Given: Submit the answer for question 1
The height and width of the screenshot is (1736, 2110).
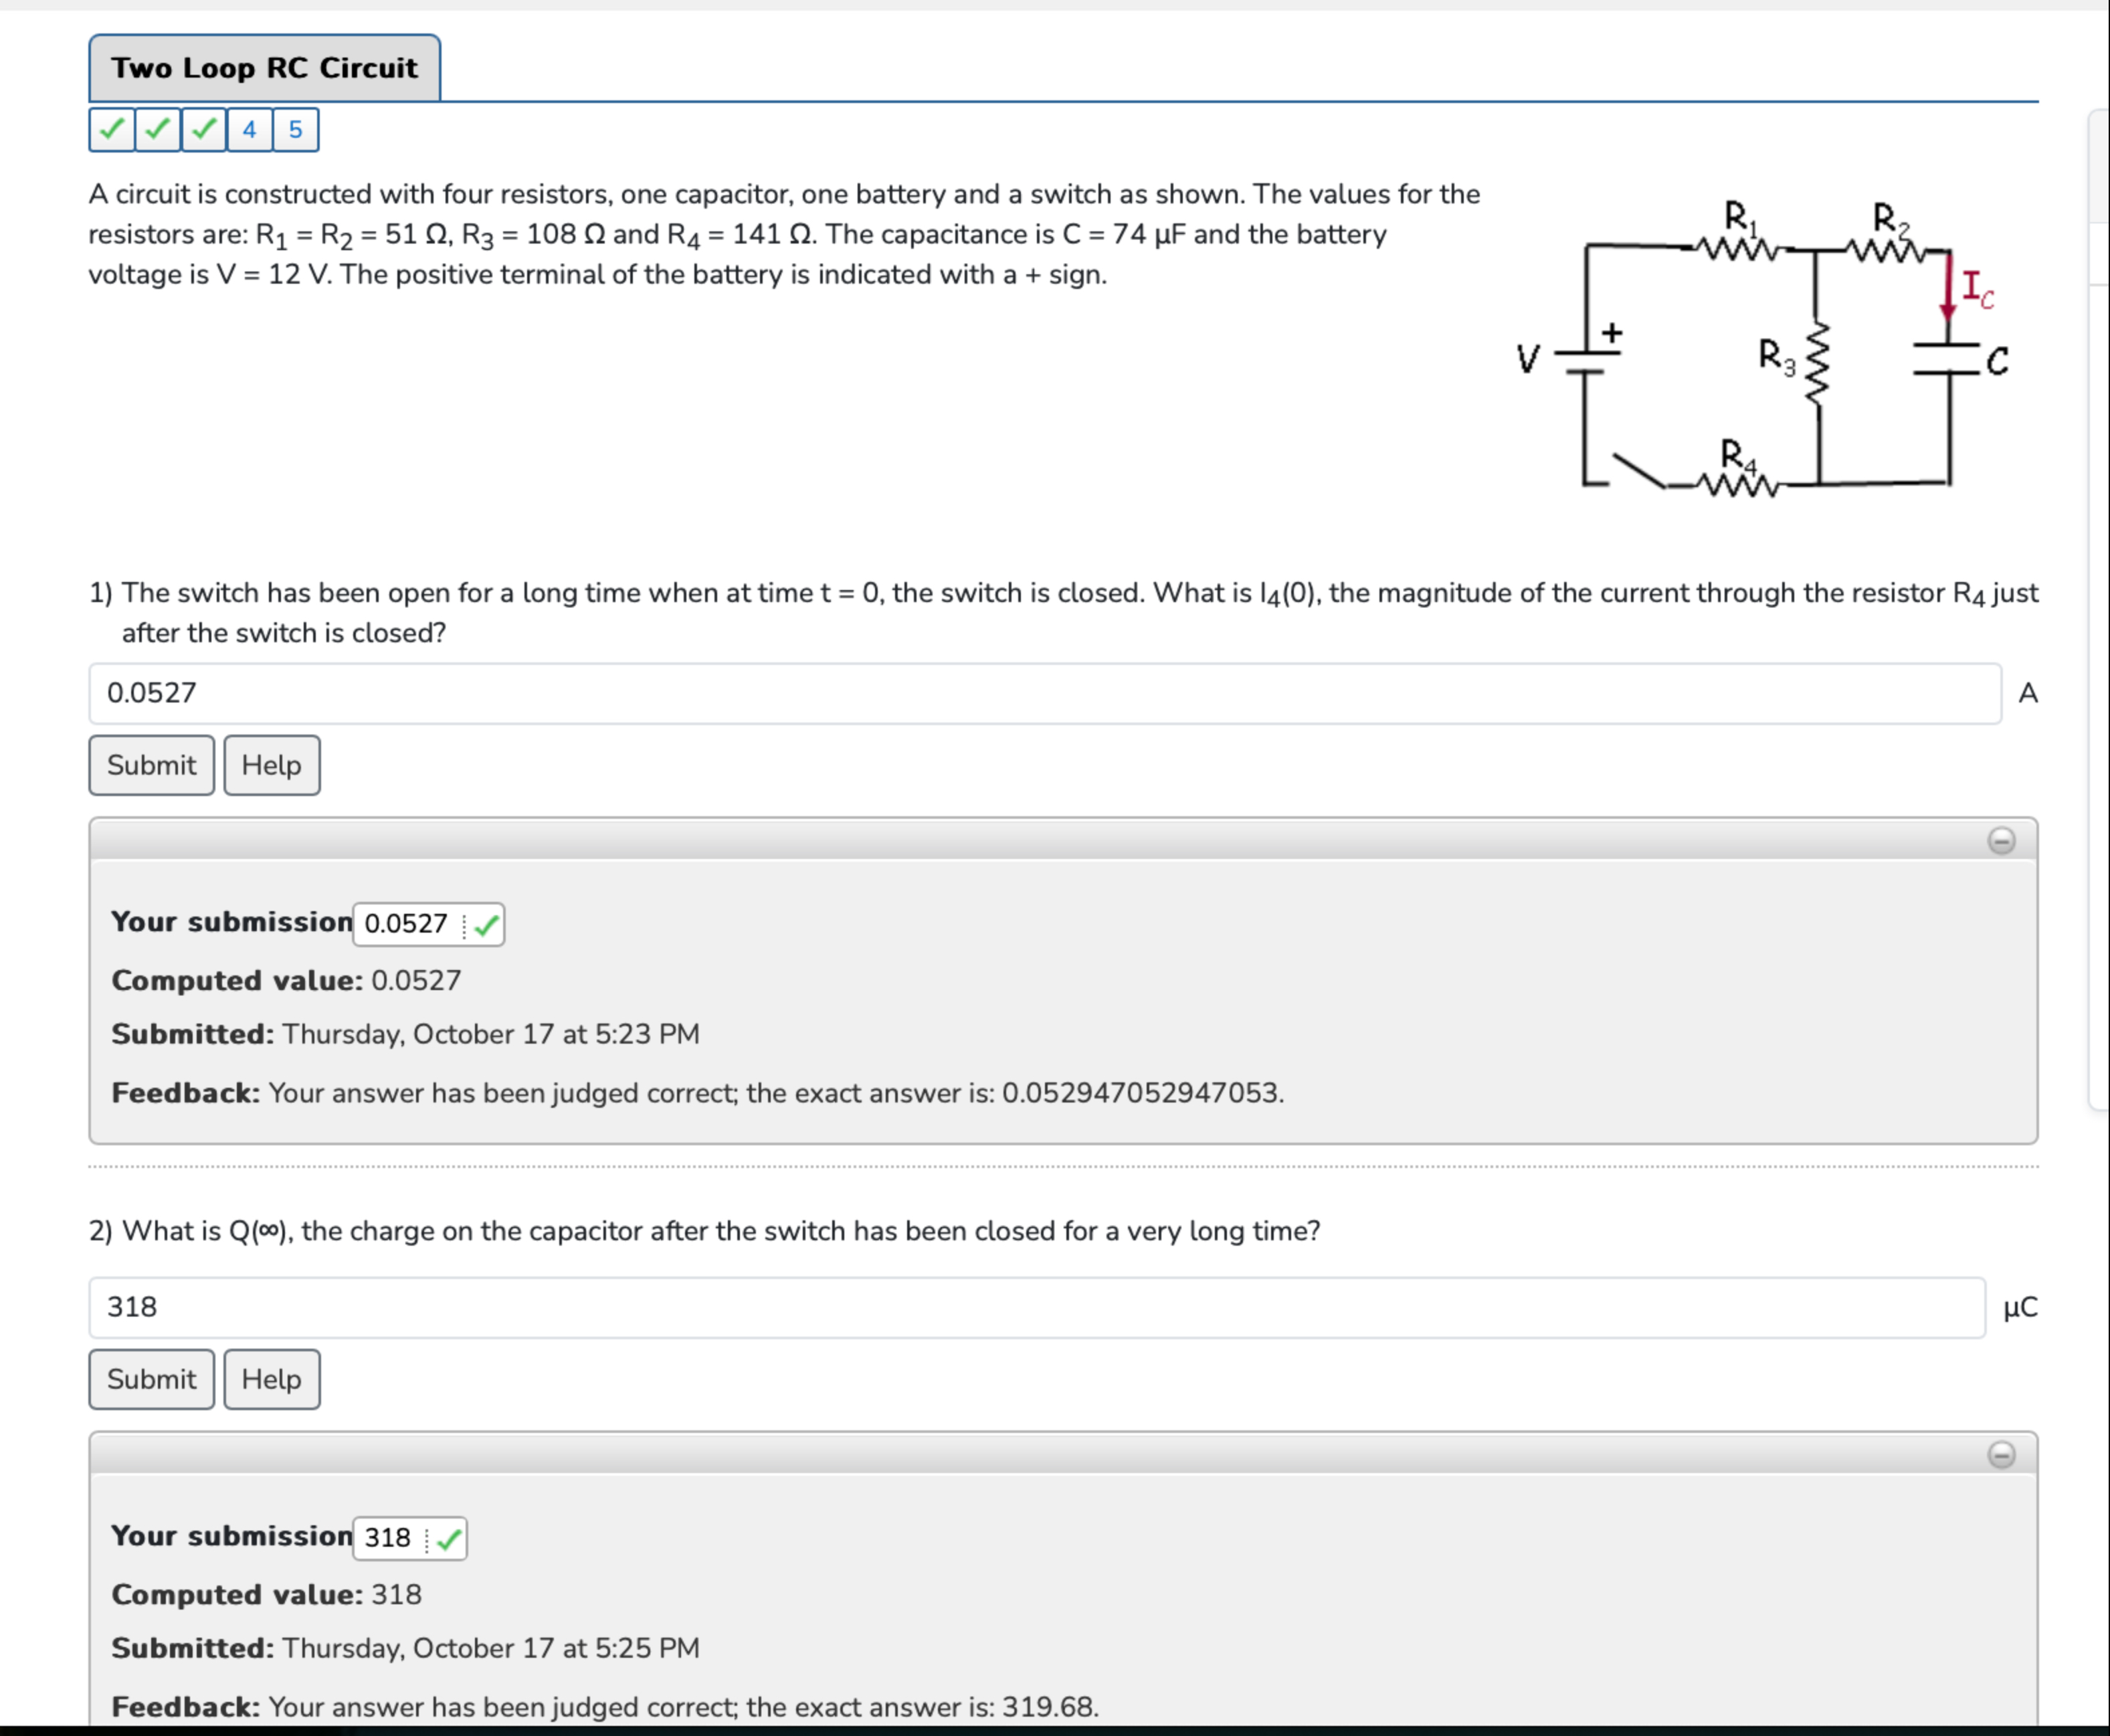Looking at the screenshot, I should [x=151, y=766].
